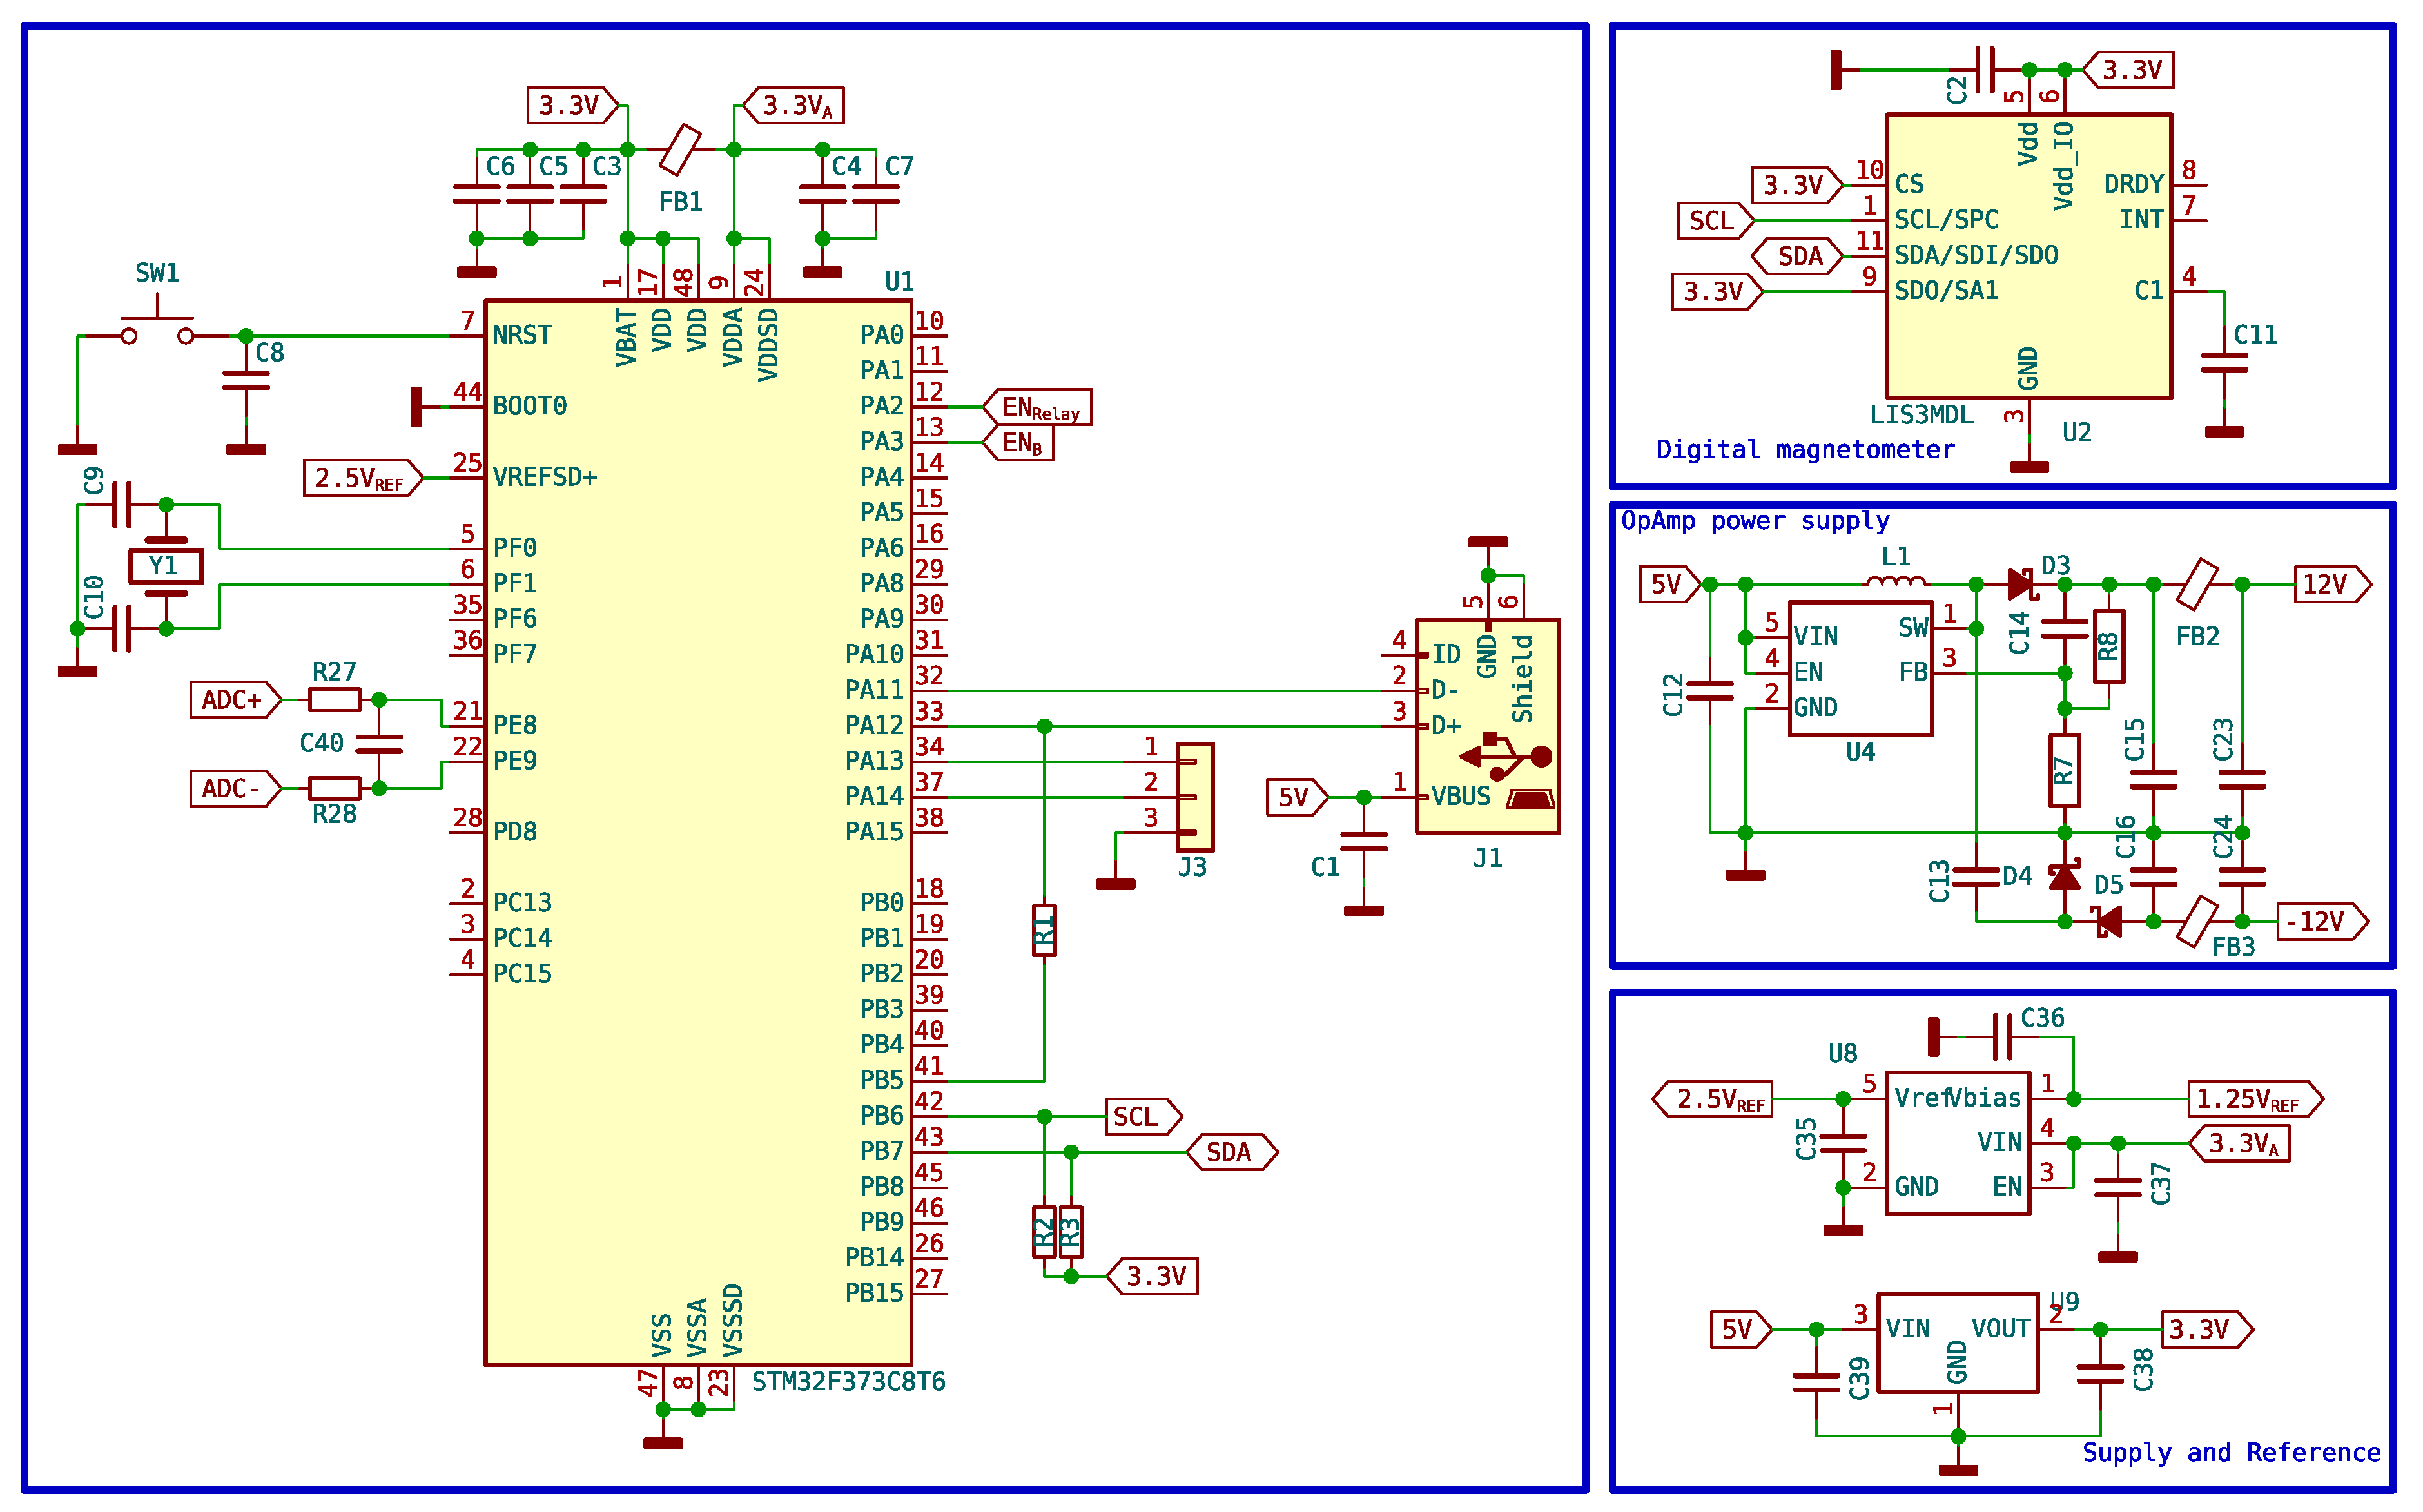This screenshot has width=2423, height=1512.
Task: Click inductor L1 coil symbol
Action: tap(1895, 580)
